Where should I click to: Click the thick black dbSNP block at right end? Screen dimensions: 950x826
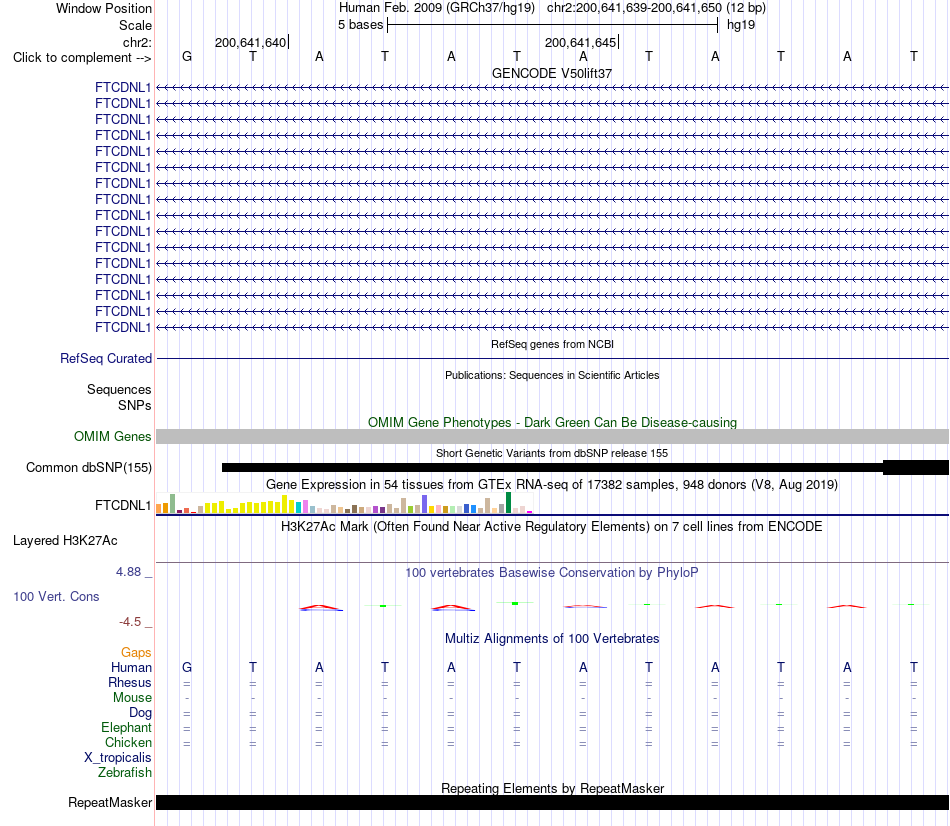(x=915, y=467)
